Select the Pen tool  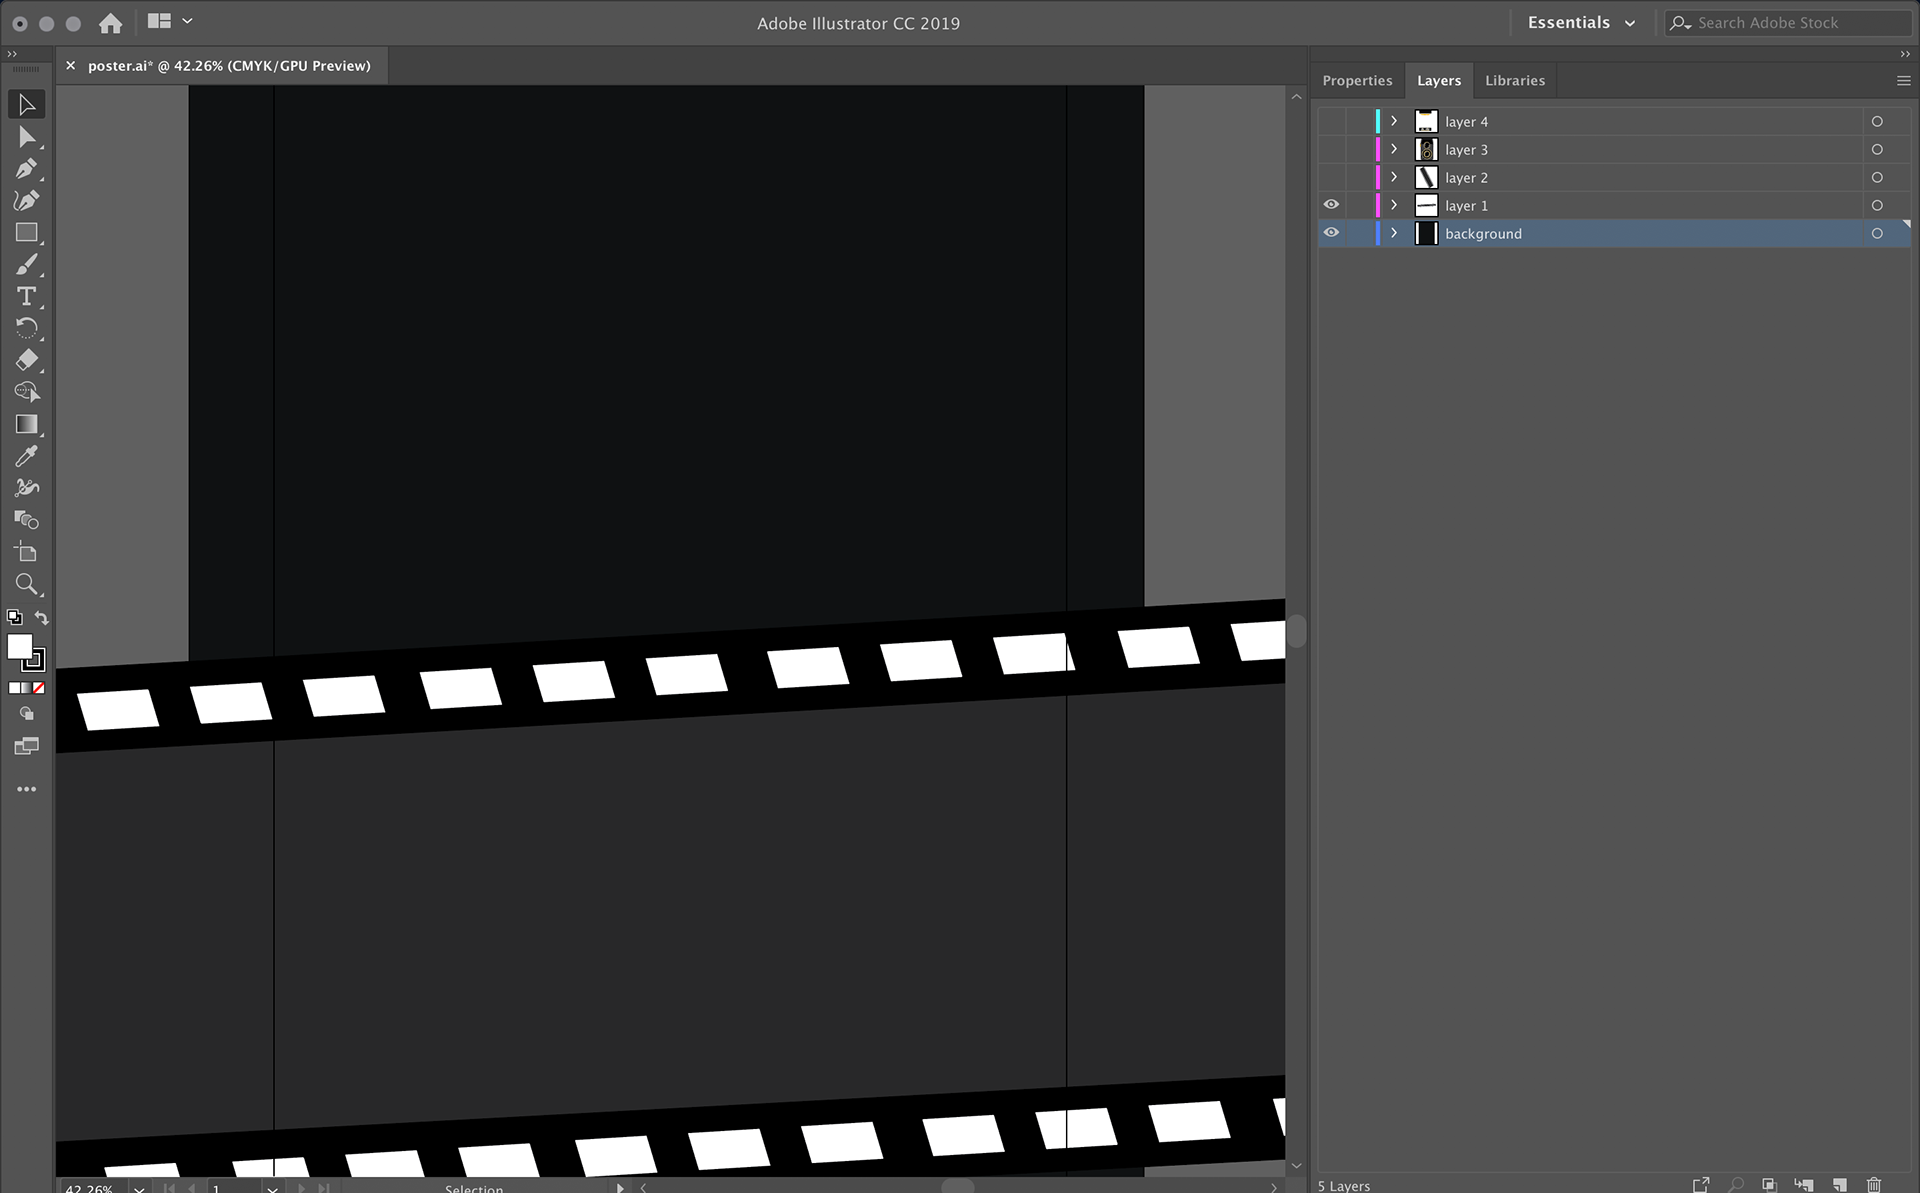pyautogui.click(x=27, y=169)
